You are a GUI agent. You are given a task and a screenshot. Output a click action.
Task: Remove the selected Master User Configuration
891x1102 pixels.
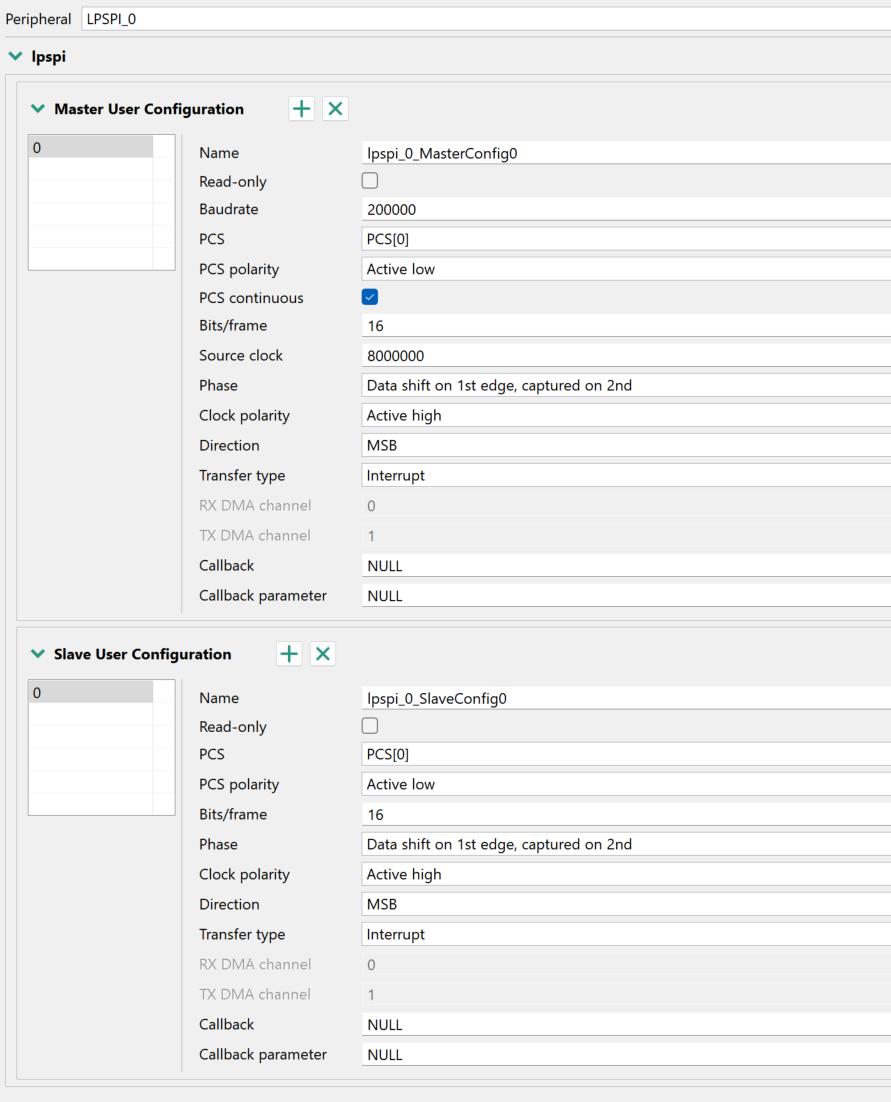(x=336, y=109)
